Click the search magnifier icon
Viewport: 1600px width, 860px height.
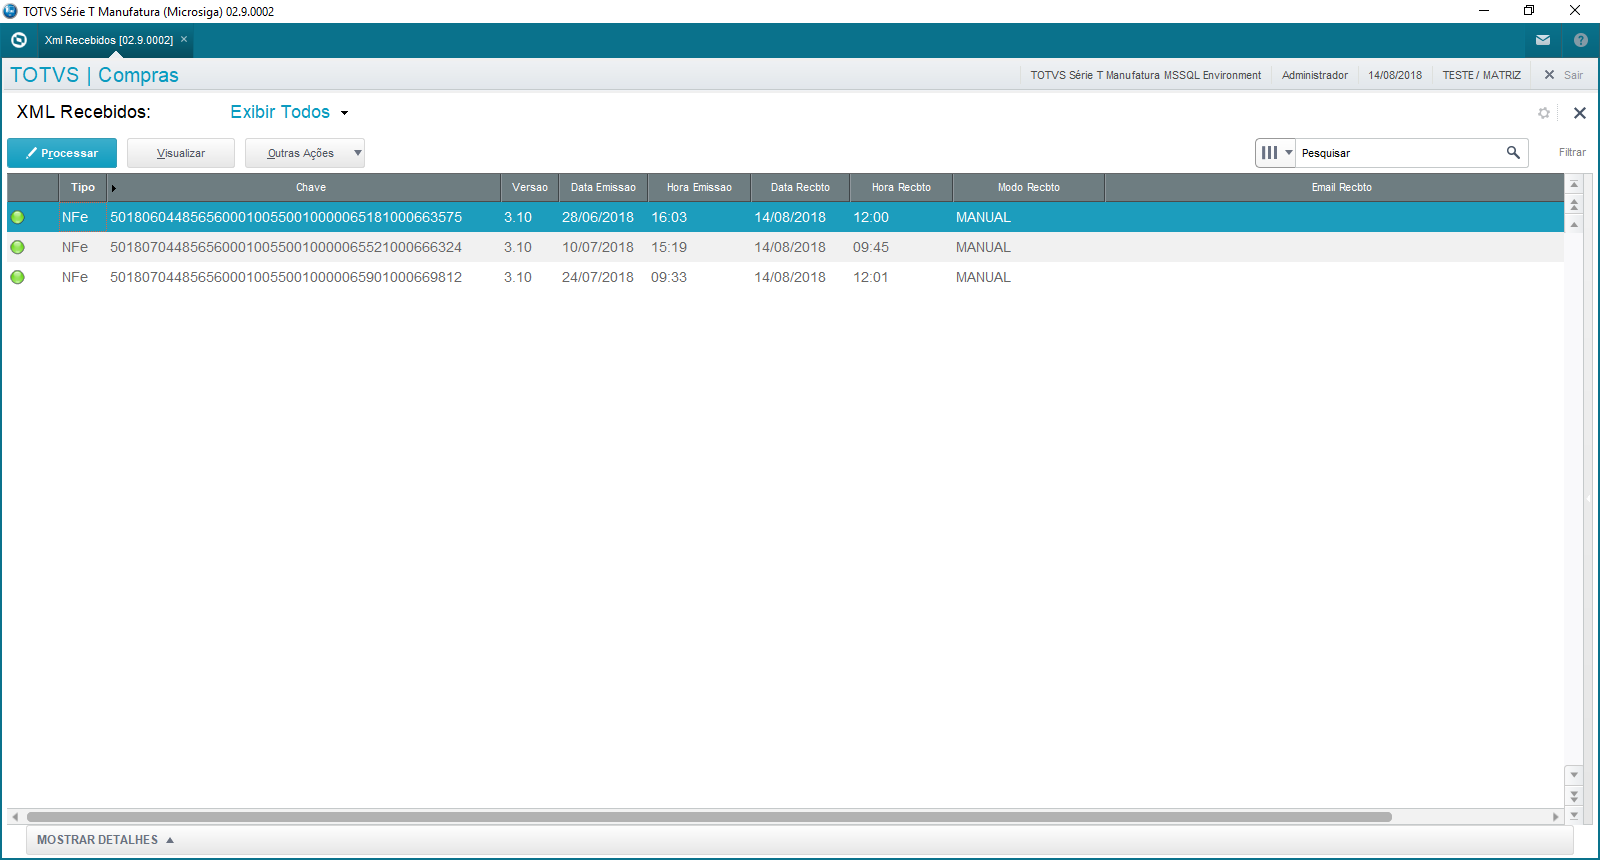(1513, 152)
